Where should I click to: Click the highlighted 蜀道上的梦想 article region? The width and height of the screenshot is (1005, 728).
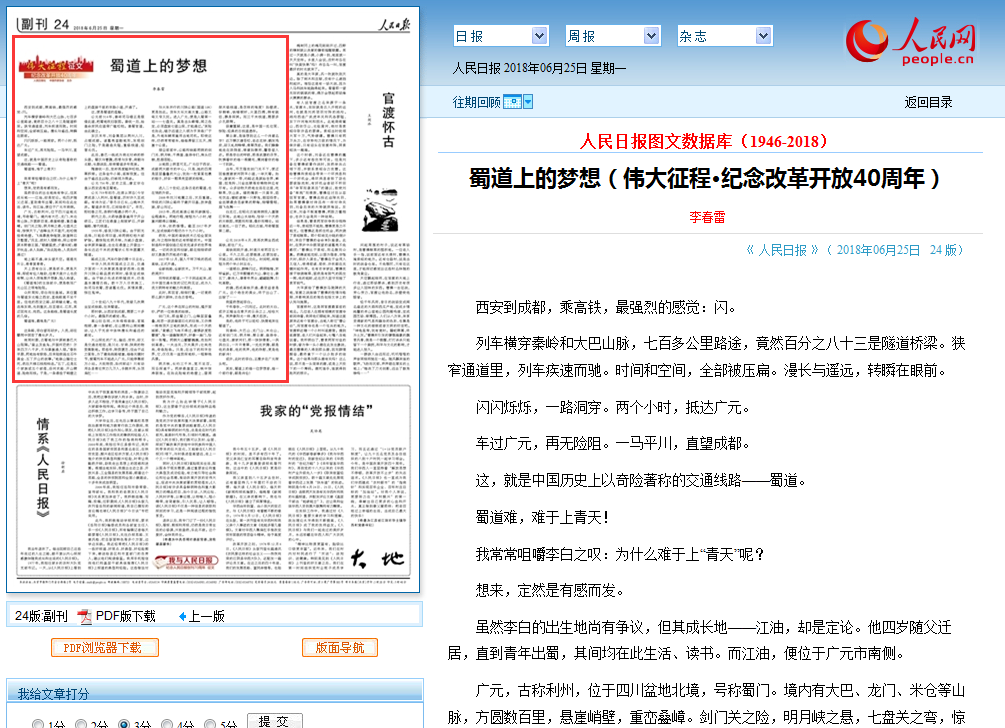coord(151,209)
